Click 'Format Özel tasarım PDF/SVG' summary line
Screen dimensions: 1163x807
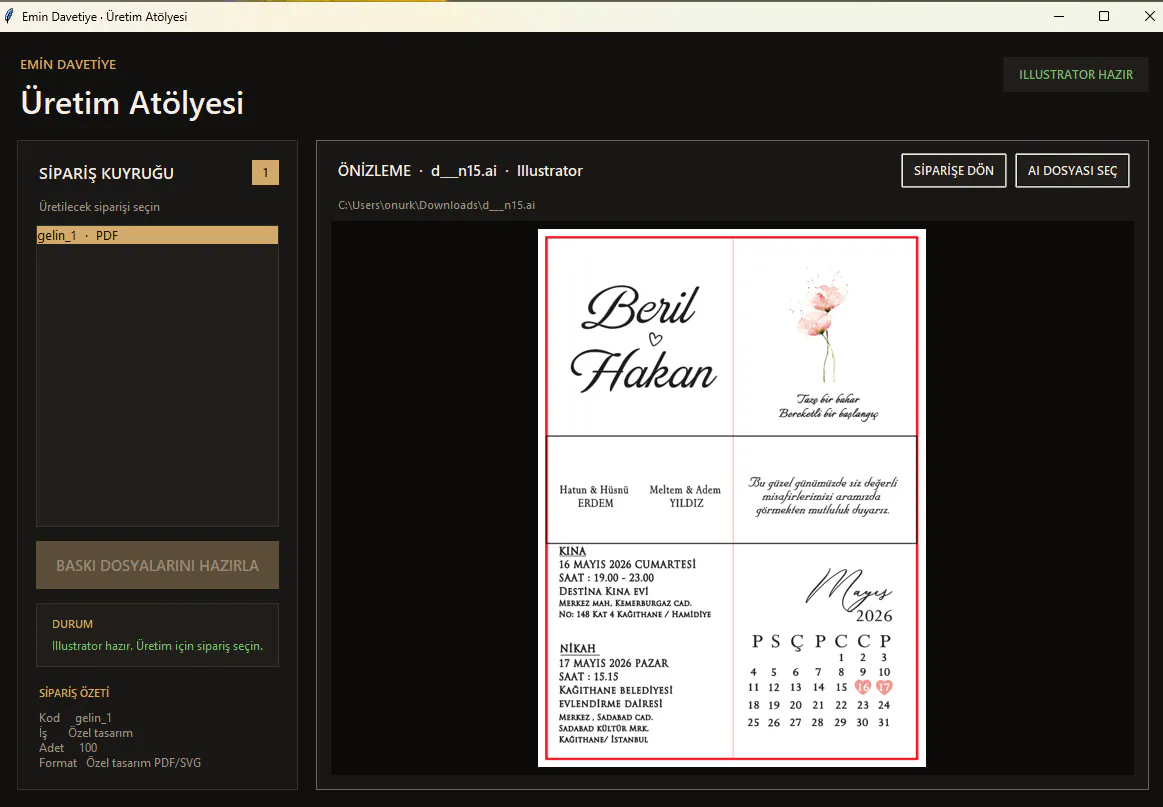tap(119, 762)
